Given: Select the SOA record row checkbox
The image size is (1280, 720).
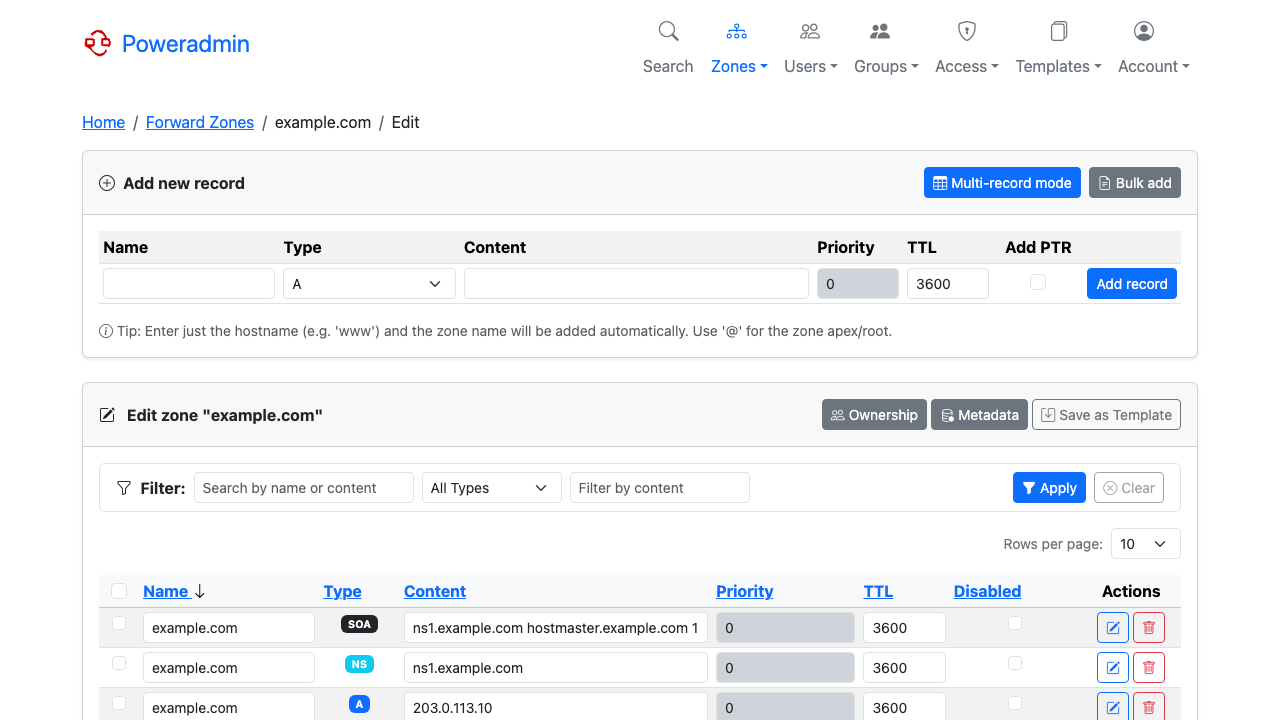Looking at the screenshot, I should 119,623.
